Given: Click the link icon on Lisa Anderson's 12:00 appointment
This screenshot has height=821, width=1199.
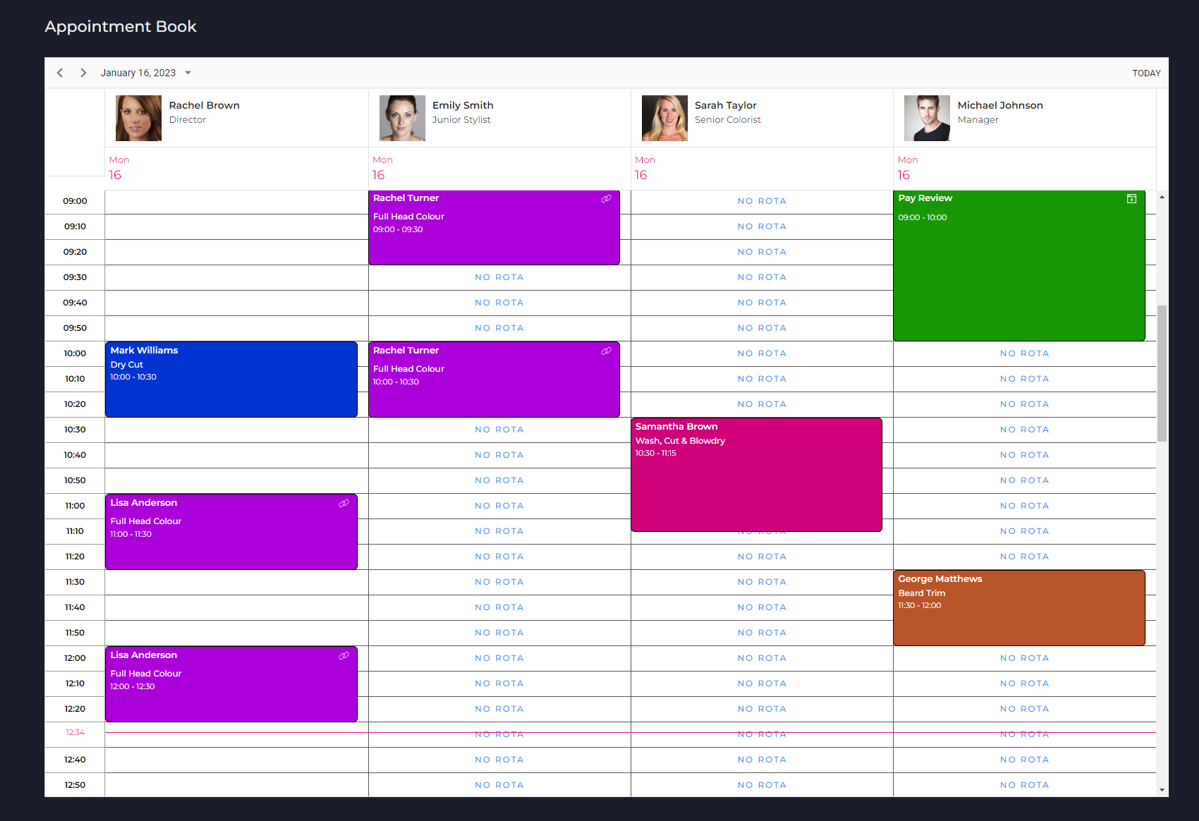Looking at the screenshot, I should [344, 655].
